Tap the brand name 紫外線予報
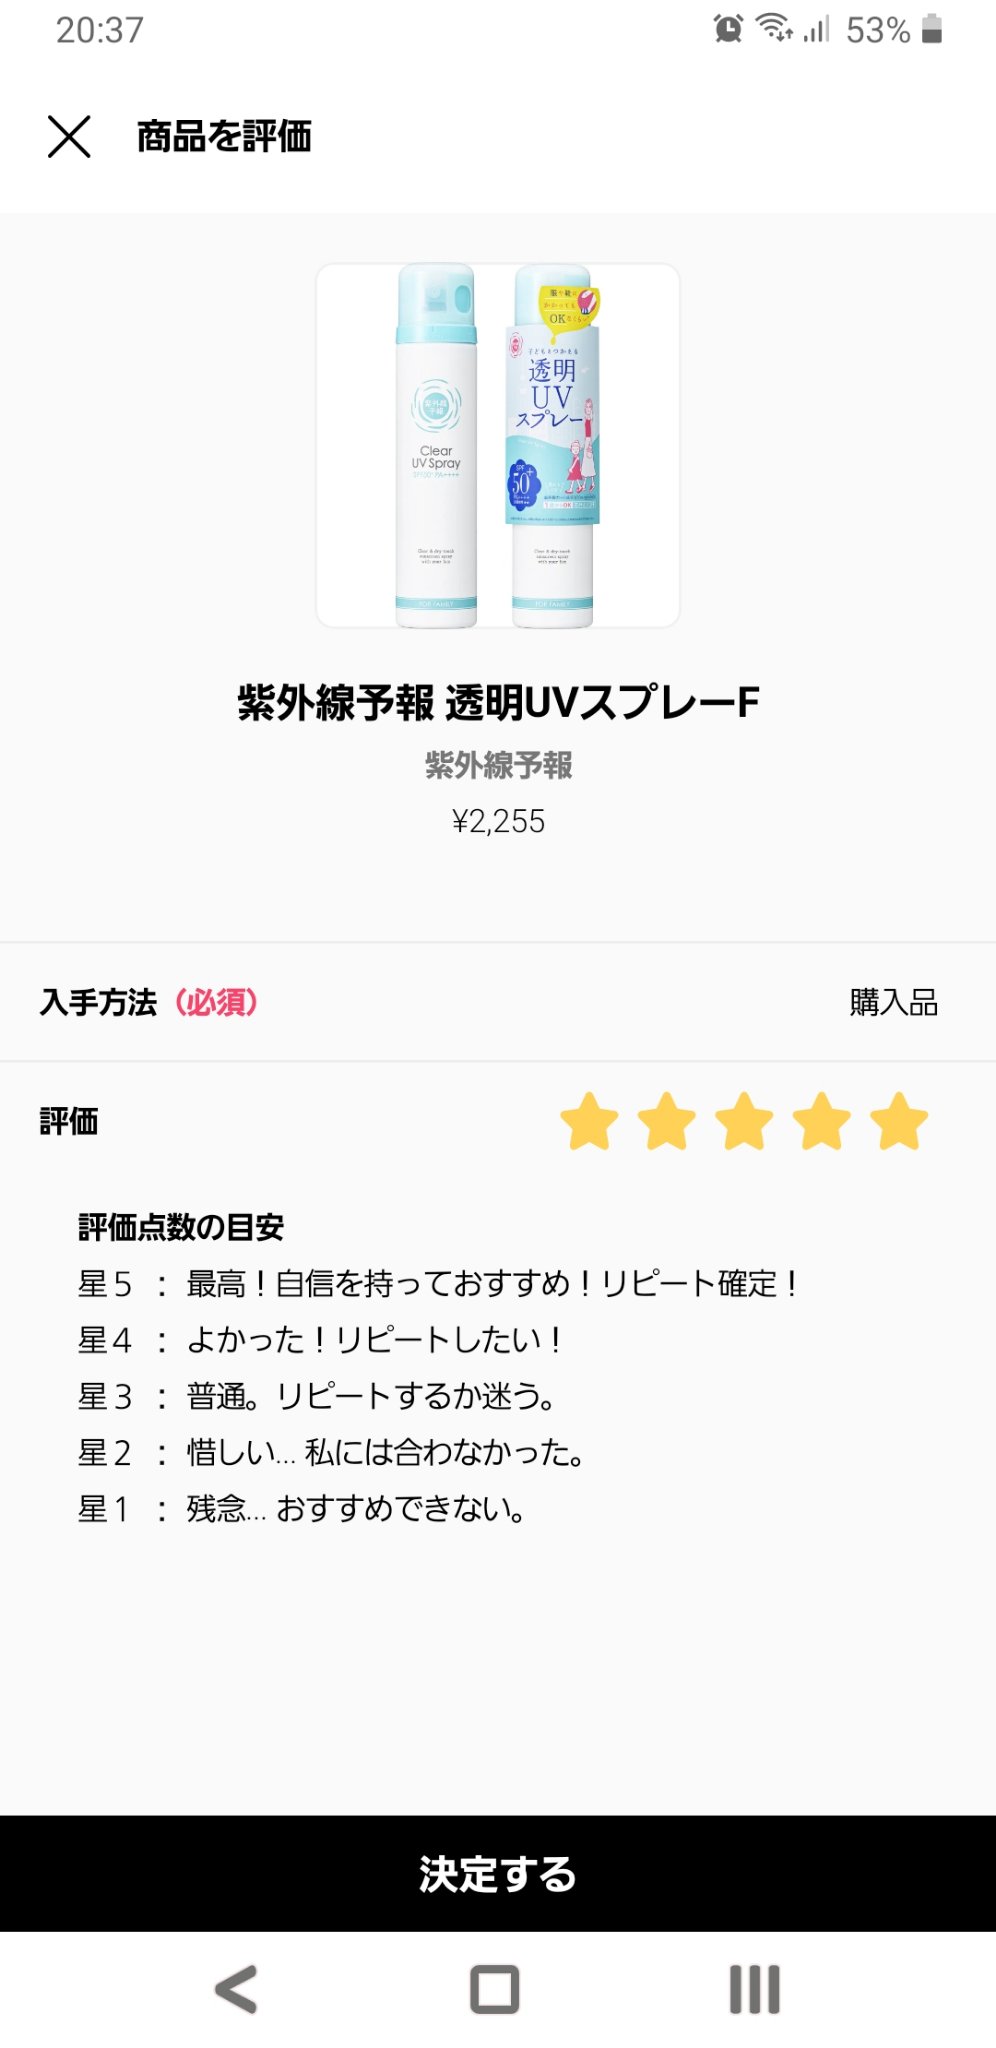This screenshot has width=996, height=2048. tap(498, 766)
